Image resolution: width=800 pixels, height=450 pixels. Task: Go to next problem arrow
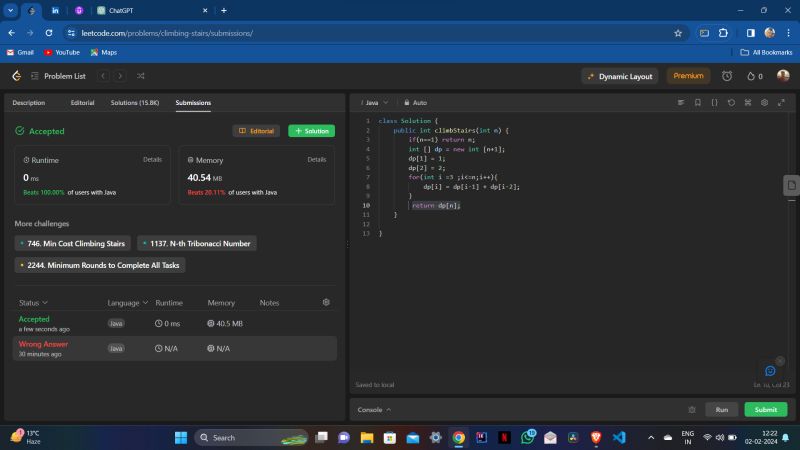click(x=120, y=76)
